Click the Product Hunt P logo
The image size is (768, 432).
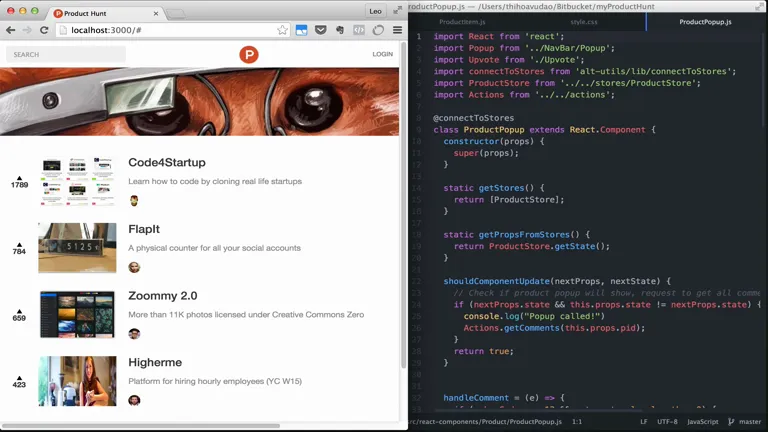[x=249, y=54]
